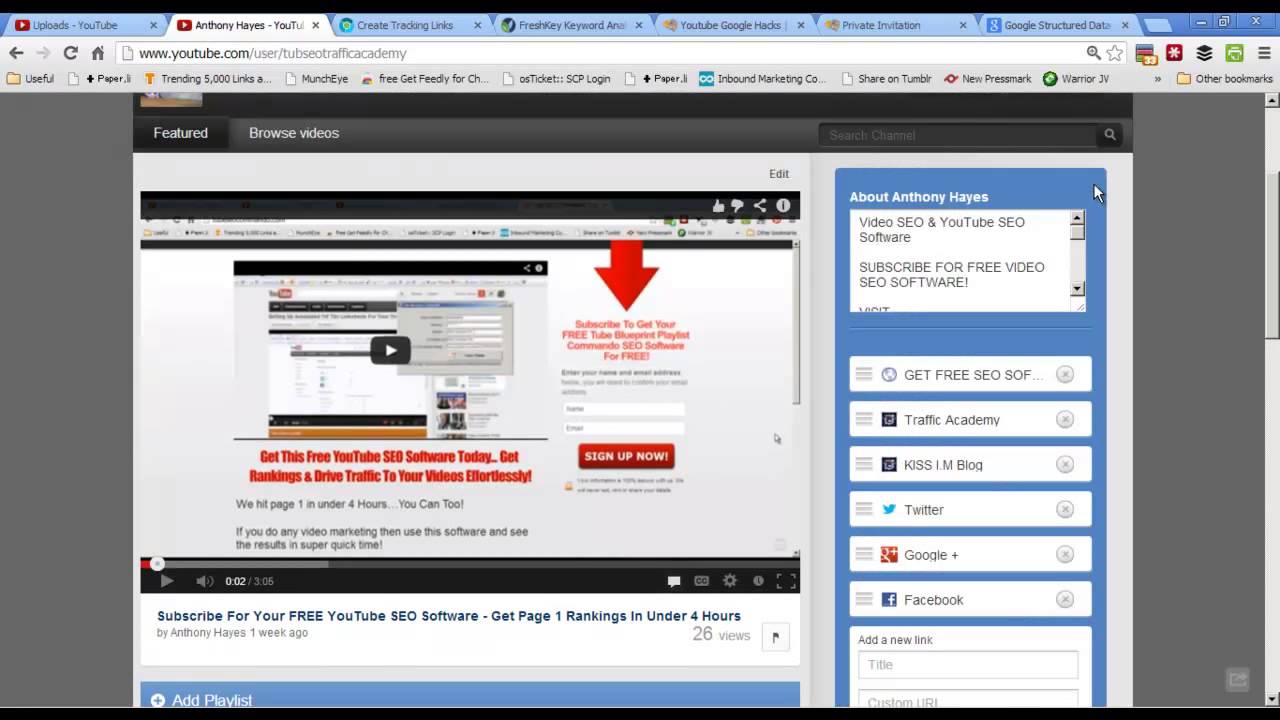Click the drag handle of GET FREE SEO SOF... link

pos(864,374)
